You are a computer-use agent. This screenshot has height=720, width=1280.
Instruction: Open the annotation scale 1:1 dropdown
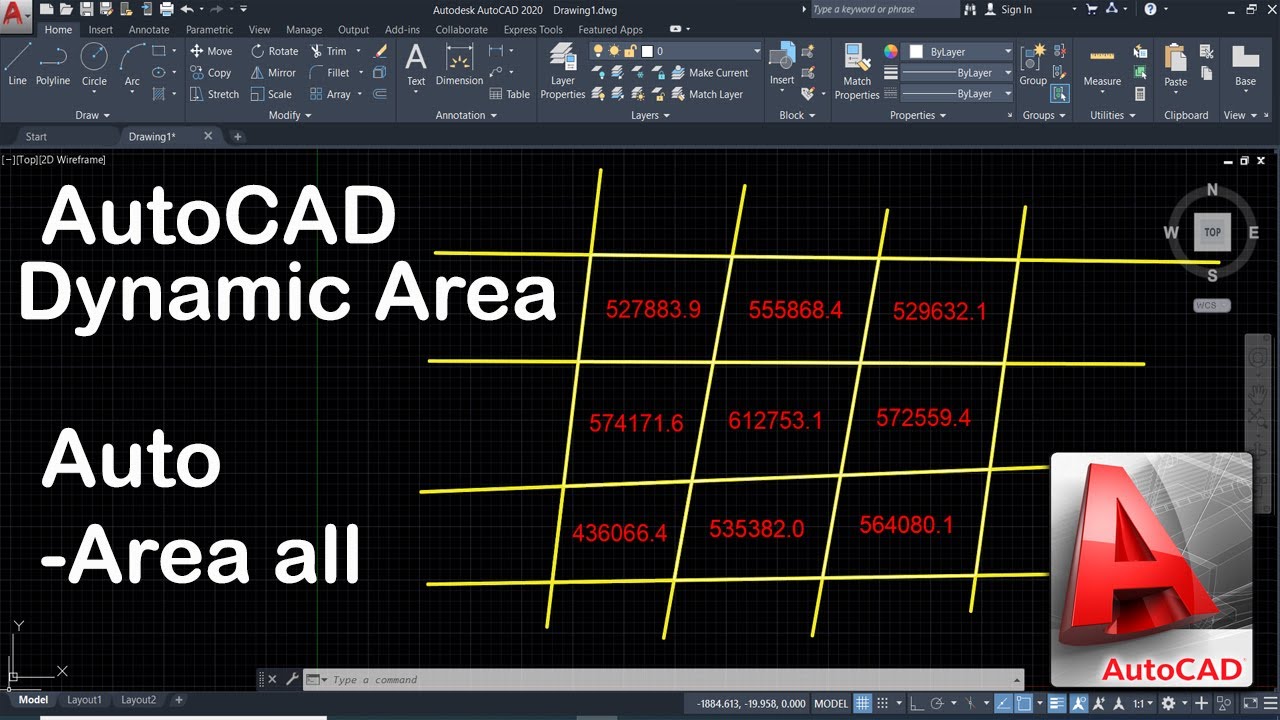click(x=1143, y=703)
